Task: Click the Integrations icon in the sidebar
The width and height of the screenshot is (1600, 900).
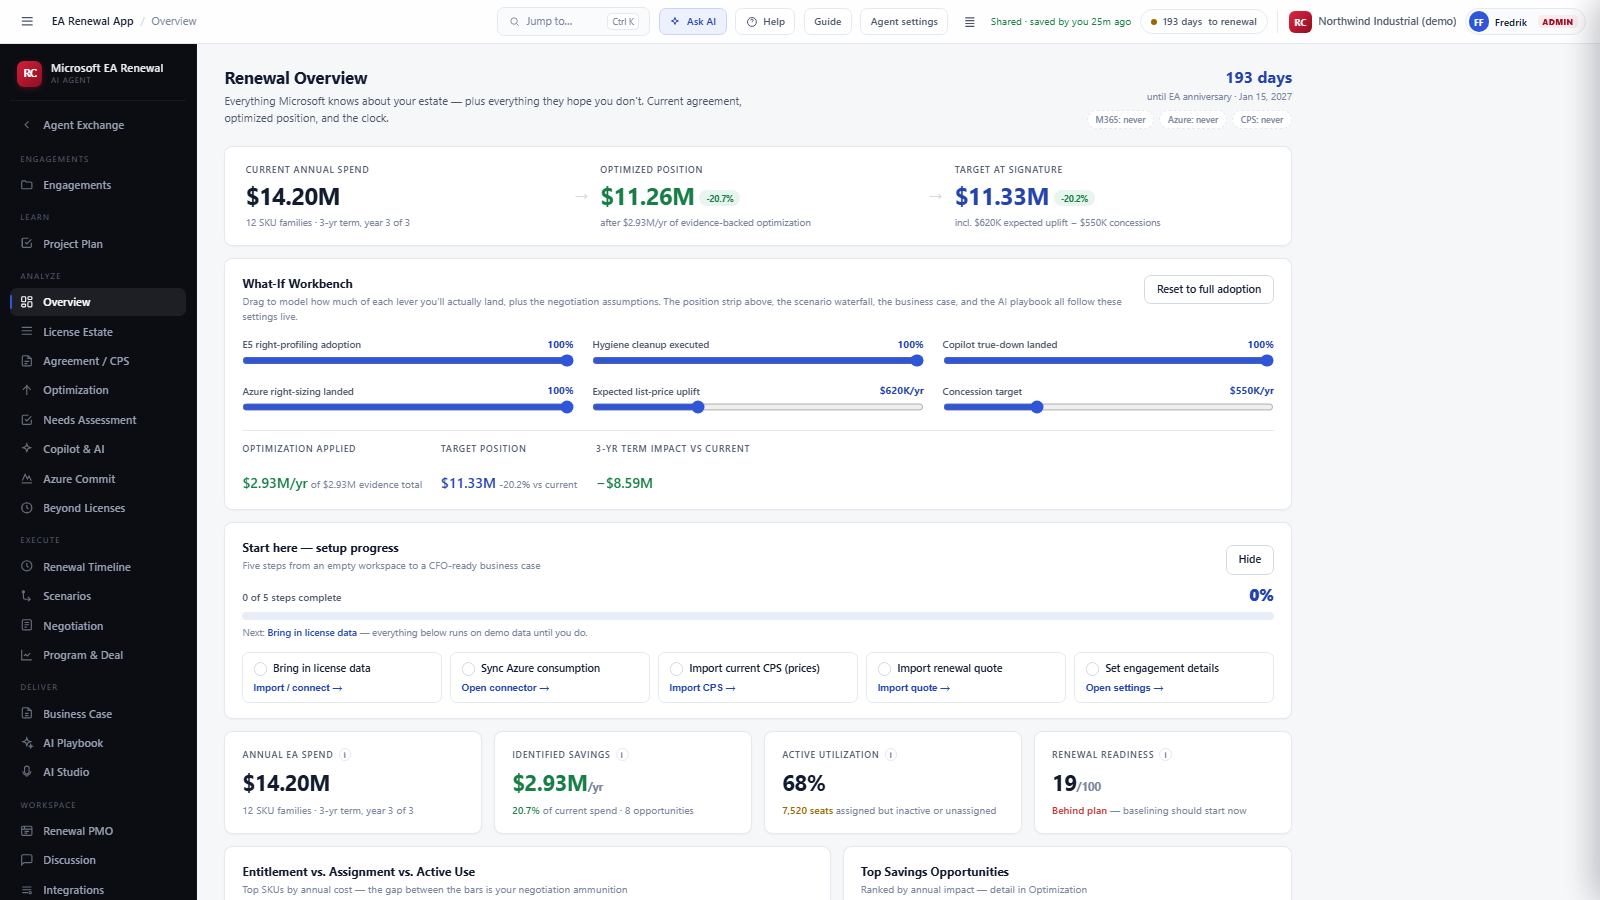Action: 27,890
